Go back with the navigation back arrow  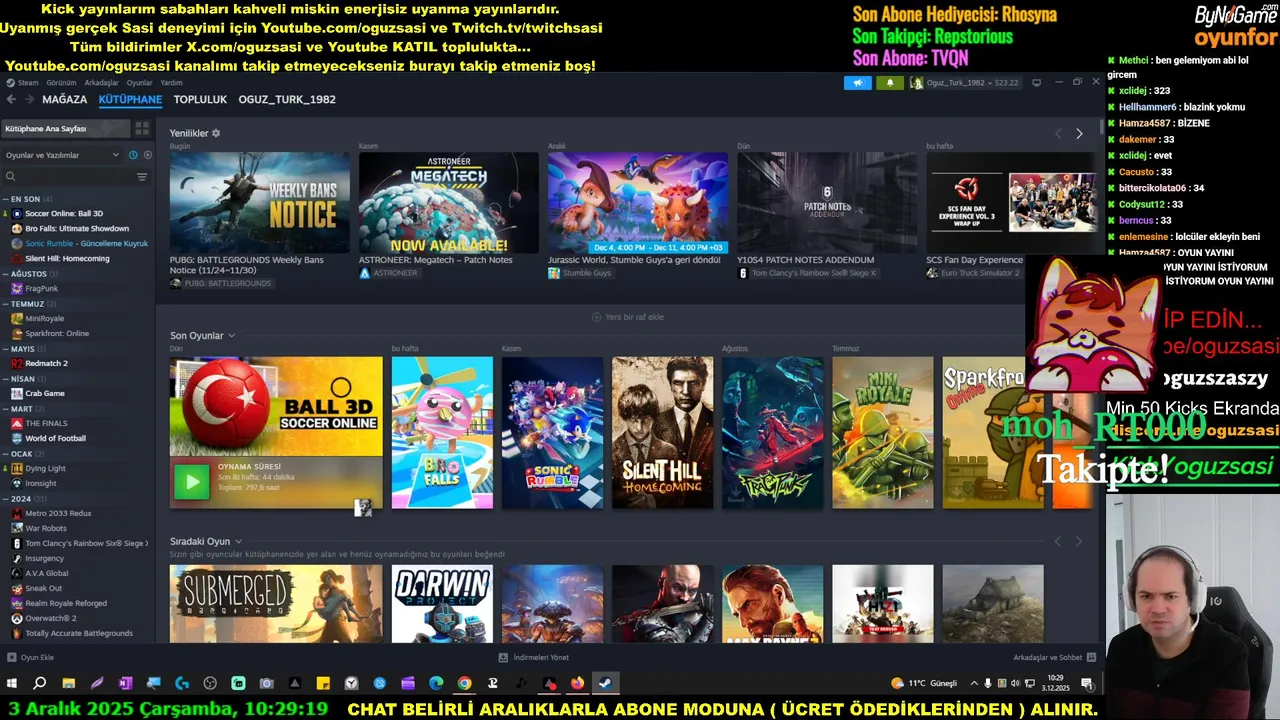click(x=12, y=99)
